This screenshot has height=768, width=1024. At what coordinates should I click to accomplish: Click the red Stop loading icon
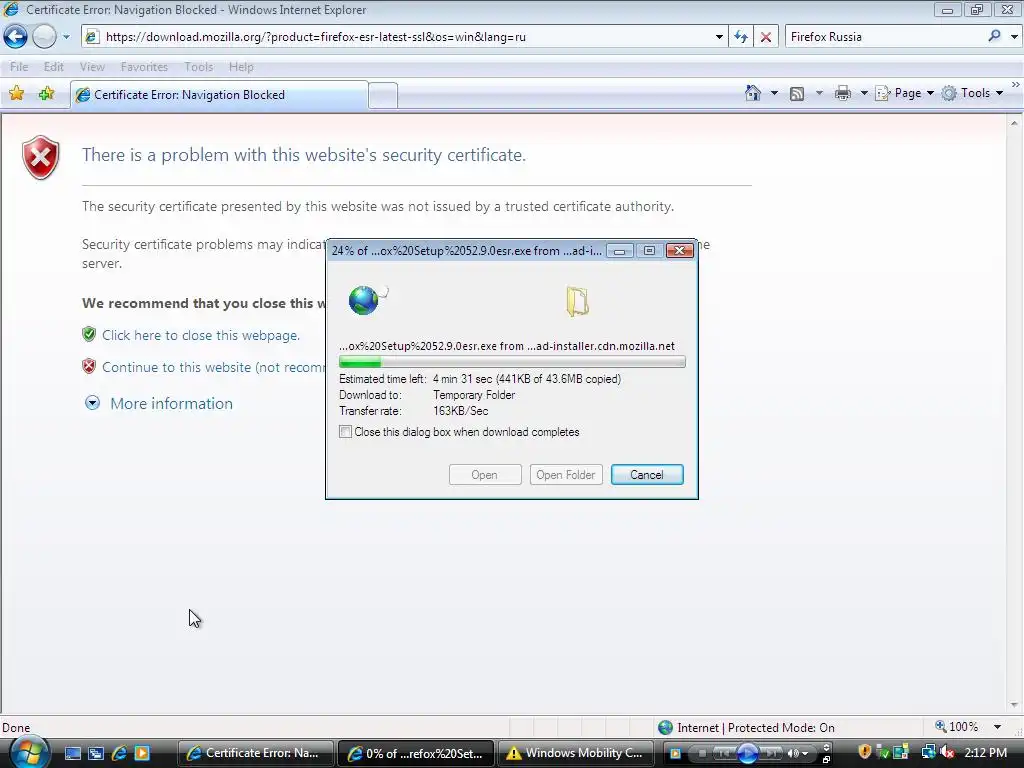[766, 37]
